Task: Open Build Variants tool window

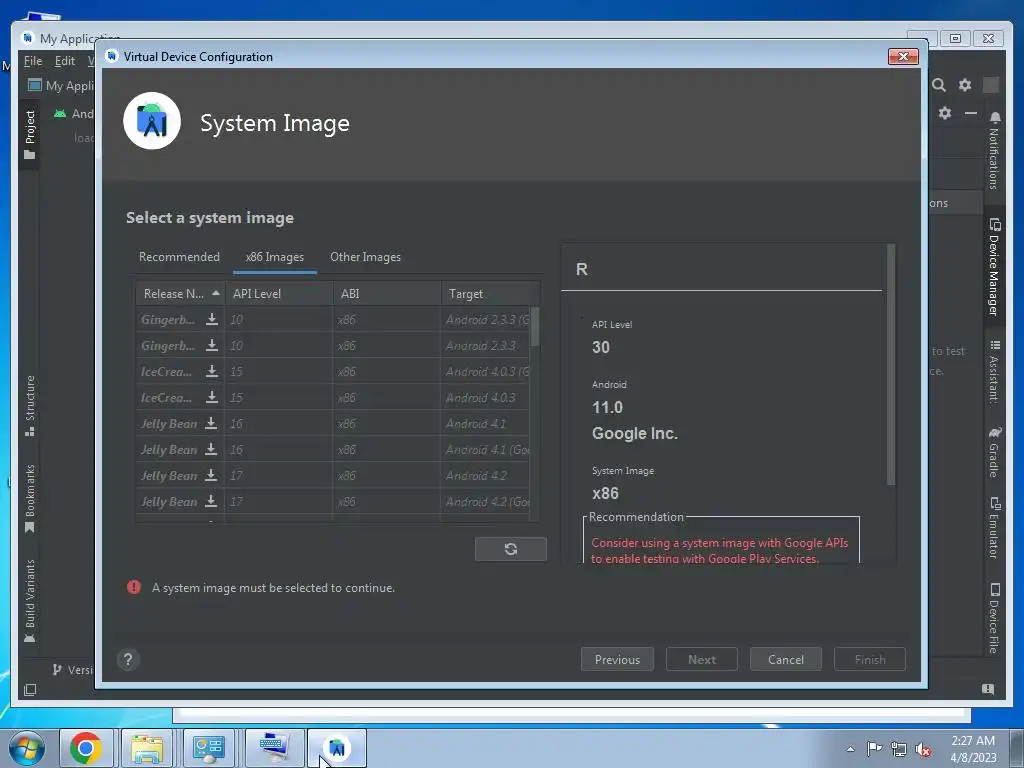Action: pyautogui.click(x=29, y=601)
